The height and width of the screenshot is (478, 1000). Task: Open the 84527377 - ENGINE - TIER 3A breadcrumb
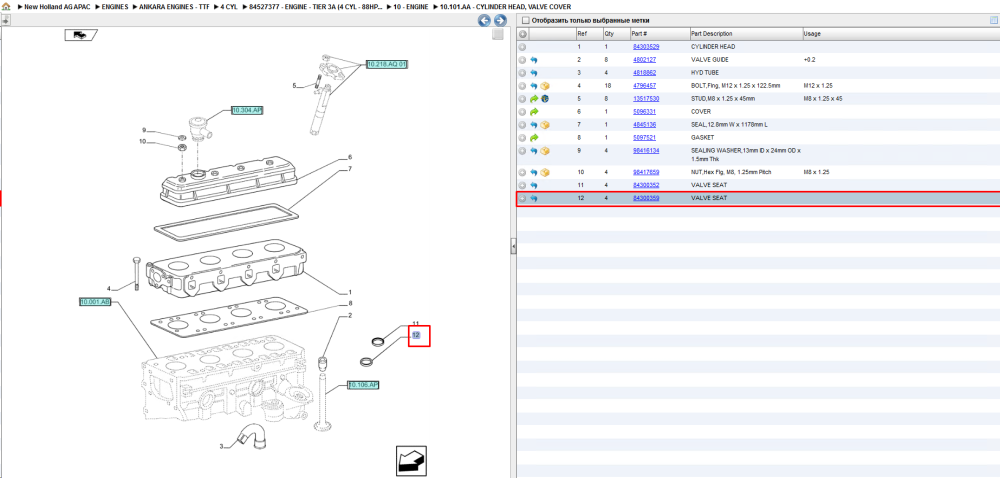coord(315,6)
